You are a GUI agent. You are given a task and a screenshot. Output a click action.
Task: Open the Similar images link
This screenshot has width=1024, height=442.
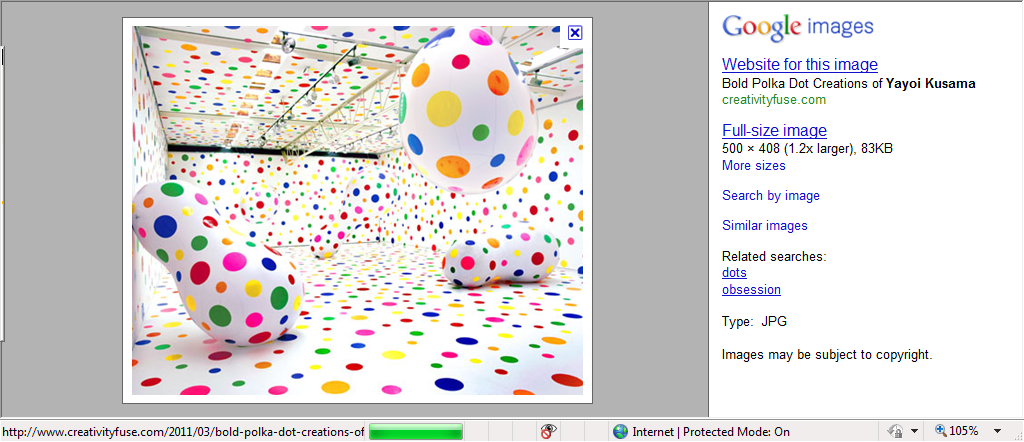coord(765,225)
